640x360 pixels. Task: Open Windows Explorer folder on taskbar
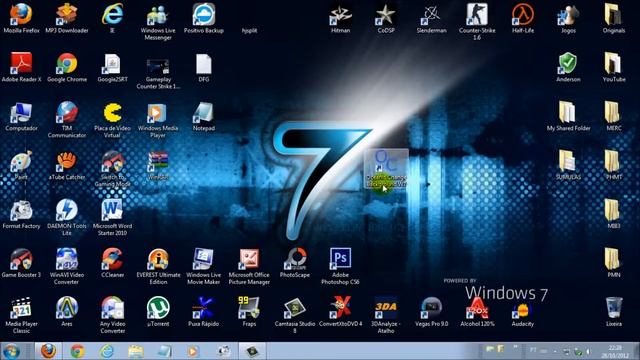[136, 351]
